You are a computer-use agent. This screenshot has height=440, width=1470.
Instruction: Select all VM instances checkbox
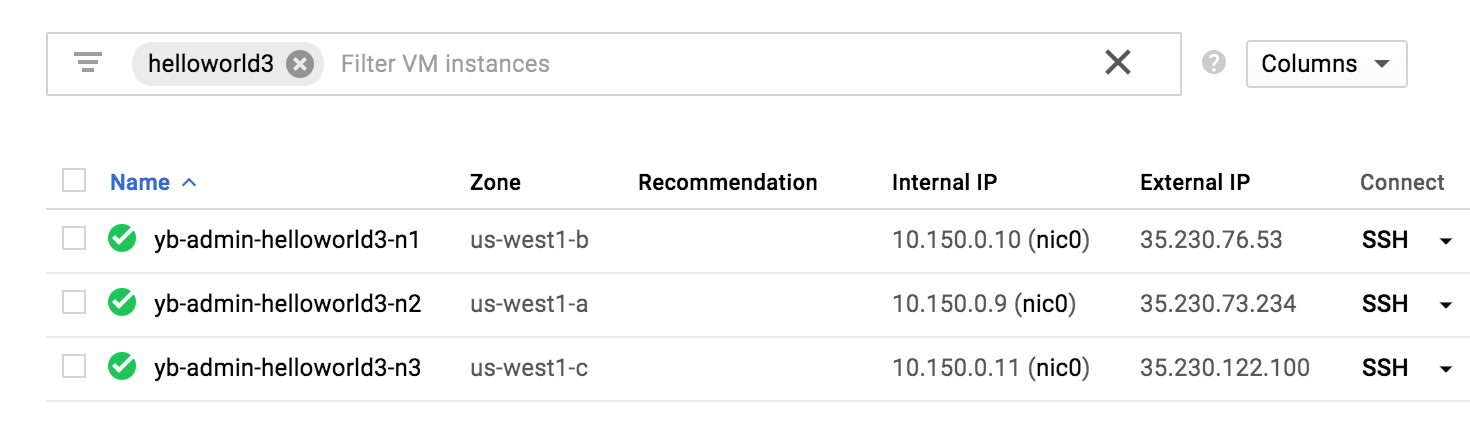pyautogui.click(x=74, y=181)
